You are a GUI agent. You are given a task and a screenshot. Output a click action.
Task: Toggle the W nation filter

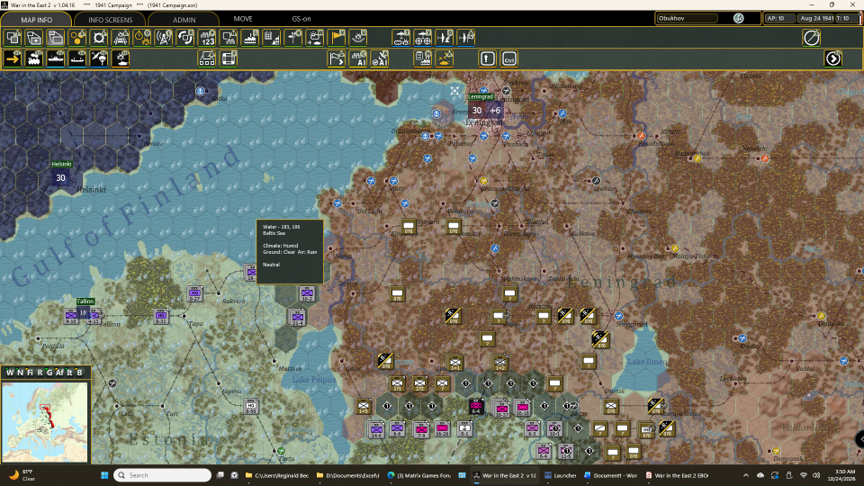tap(10, 372)
